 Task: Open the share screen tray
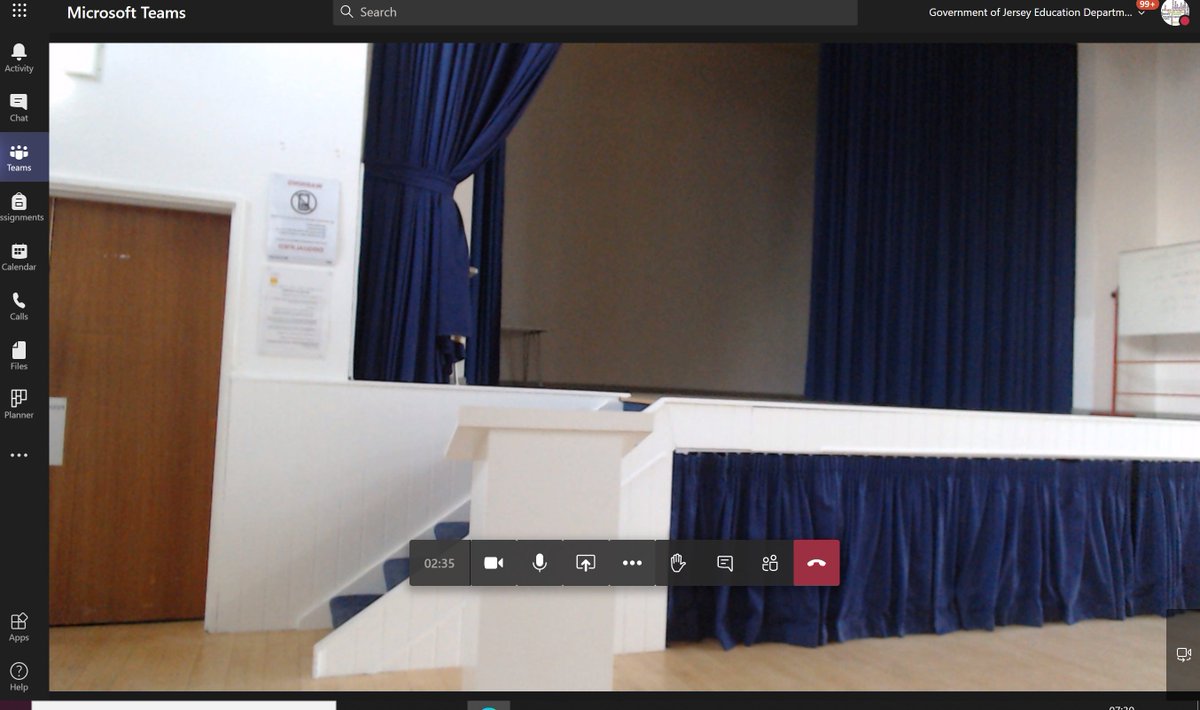click(586, 563)
